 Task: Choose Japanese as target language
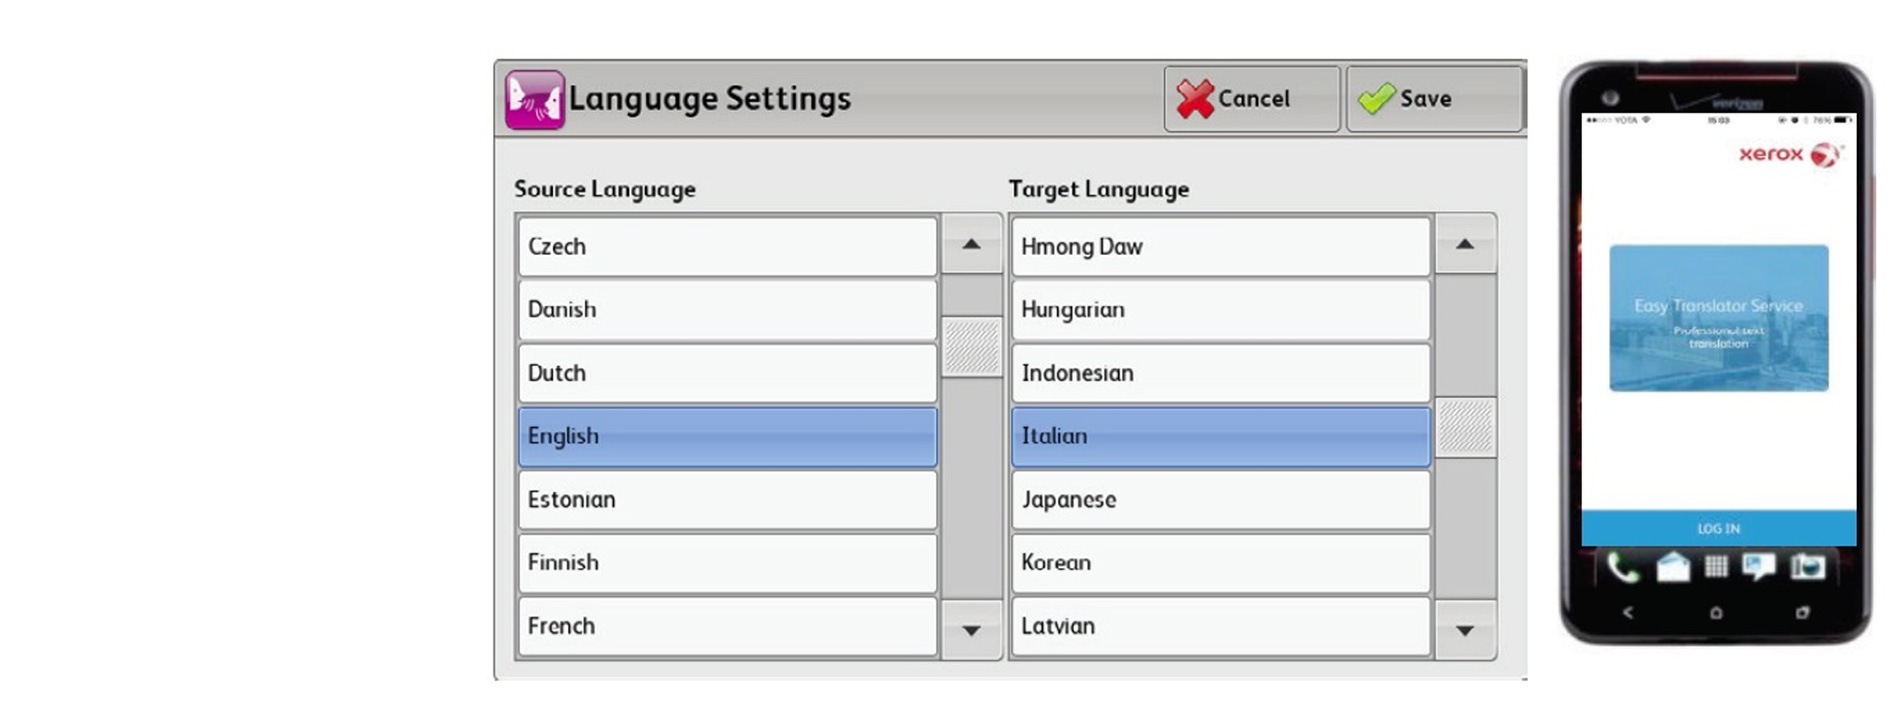(x=1220, y=500)
